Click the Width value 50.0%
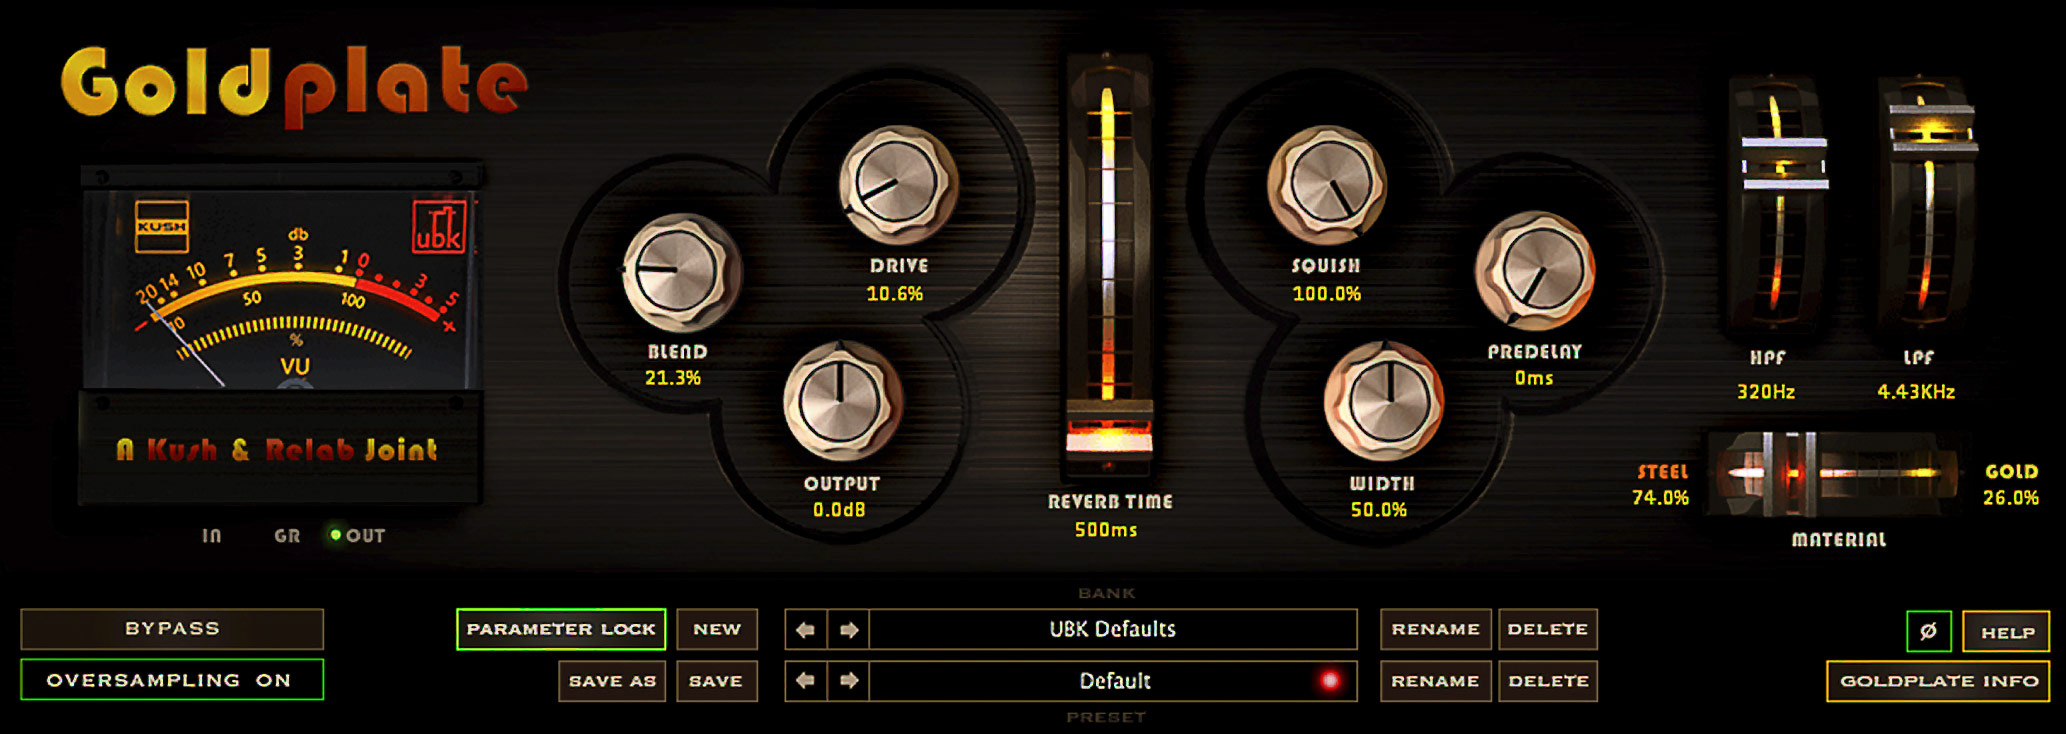 coord(1379,510)
